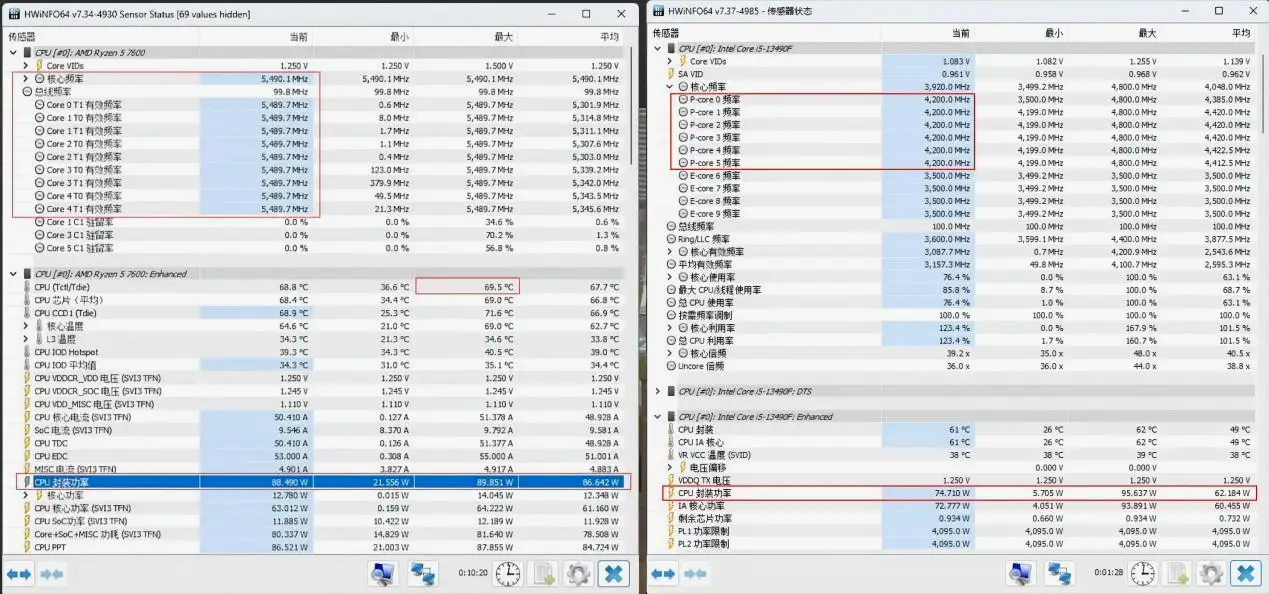Click the 平均 column header in the Intel window
1269x594 pixels.
coord(1240,33)
